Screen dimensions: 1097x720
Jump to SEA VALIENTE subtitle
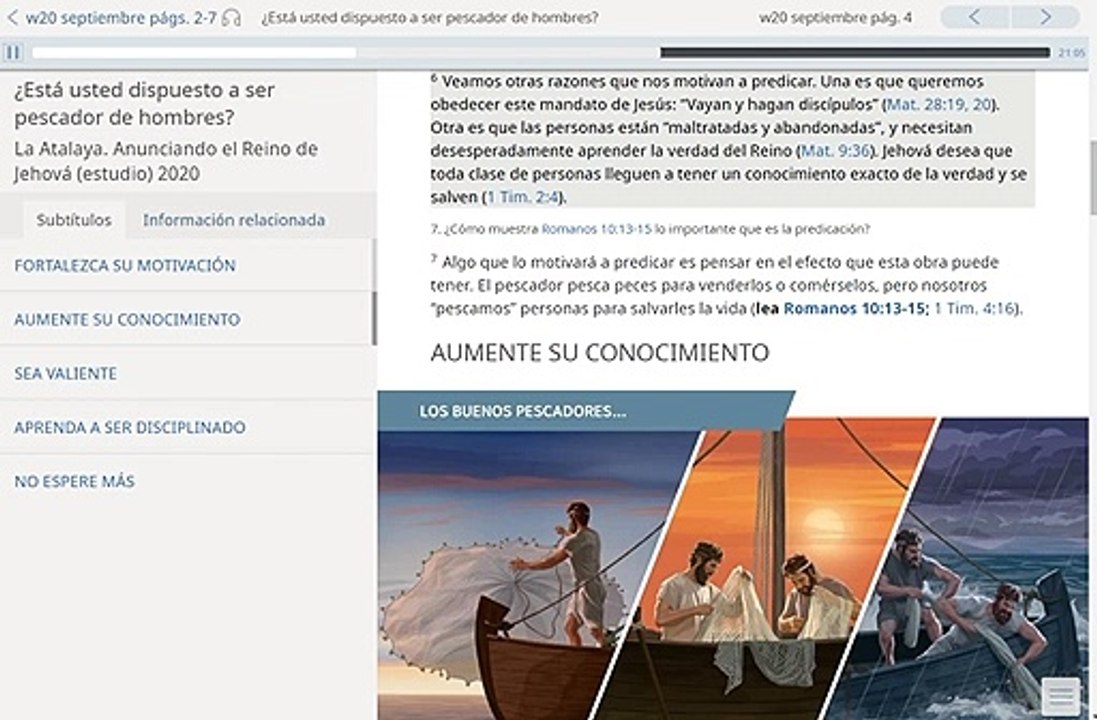pos(187,373)
